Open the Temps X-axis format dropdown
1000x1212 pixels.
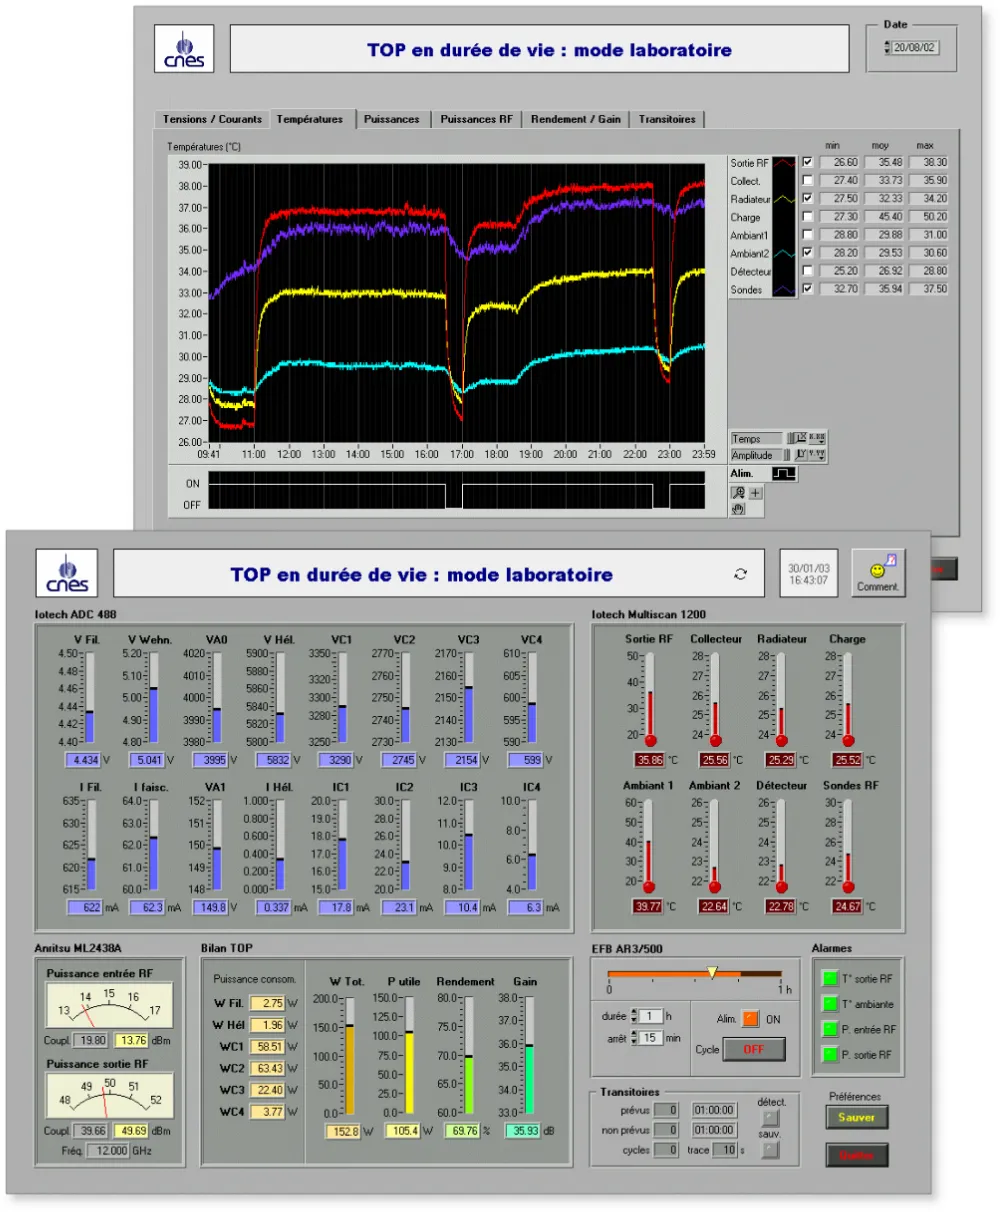pyautogui.click(x=817, y=438)
